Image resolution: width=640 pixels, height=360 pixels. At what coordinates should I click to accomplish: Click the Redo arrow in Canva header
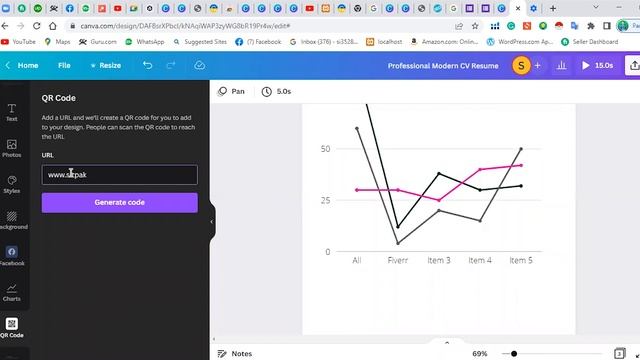click(171, 65)
